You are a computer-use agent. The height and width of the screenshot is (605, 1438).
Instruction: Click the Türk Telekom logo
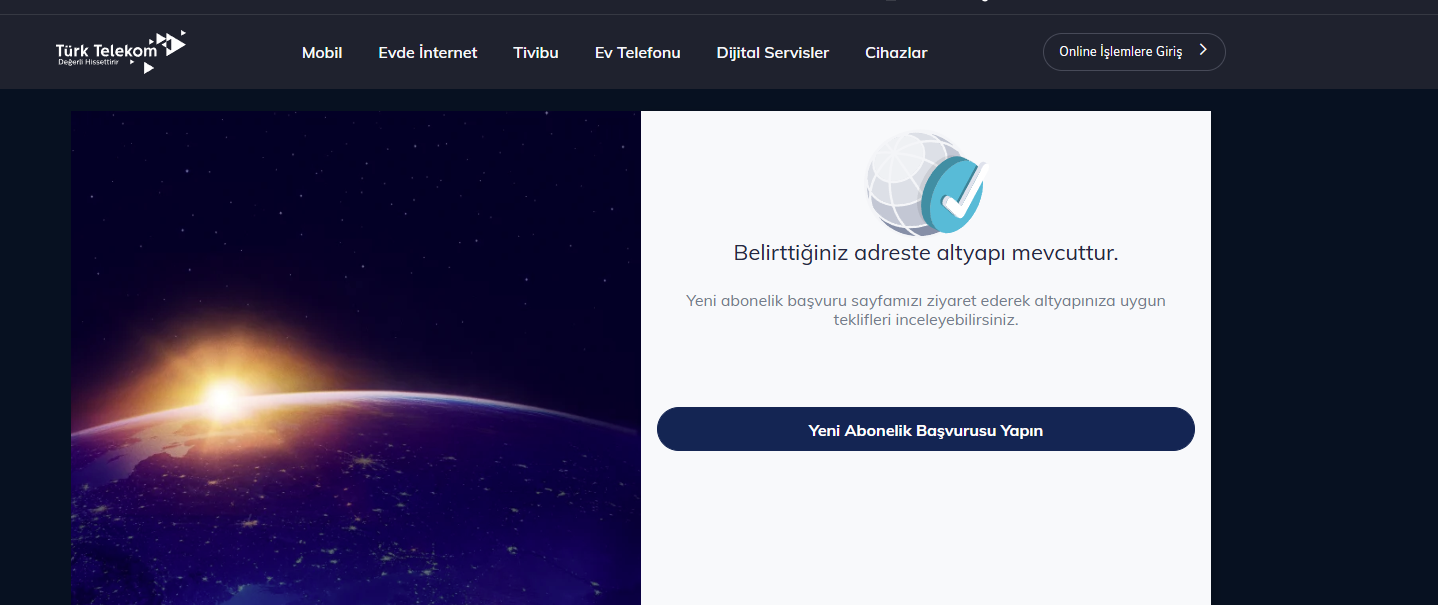coord(120,52)
